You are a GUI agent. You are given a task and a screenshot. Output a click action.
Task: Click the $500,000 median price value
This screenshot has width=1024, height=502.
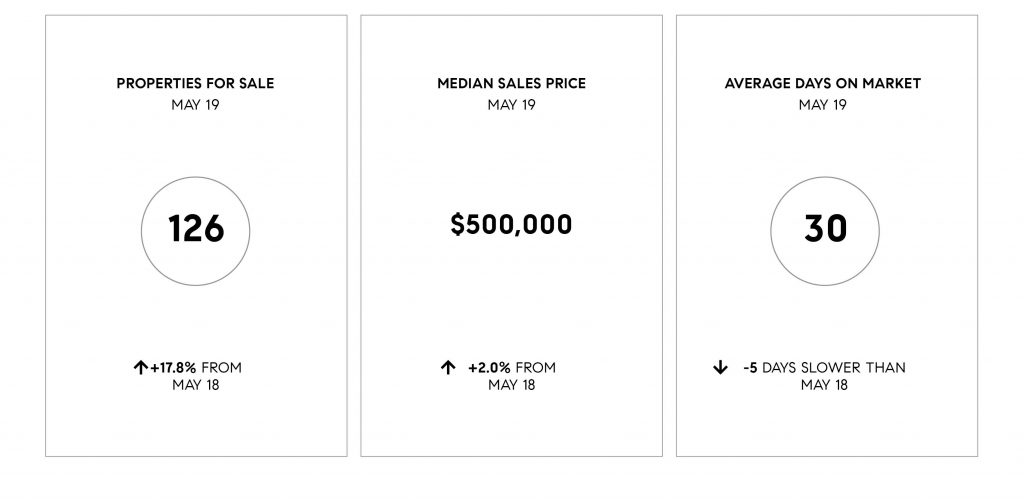511,225
